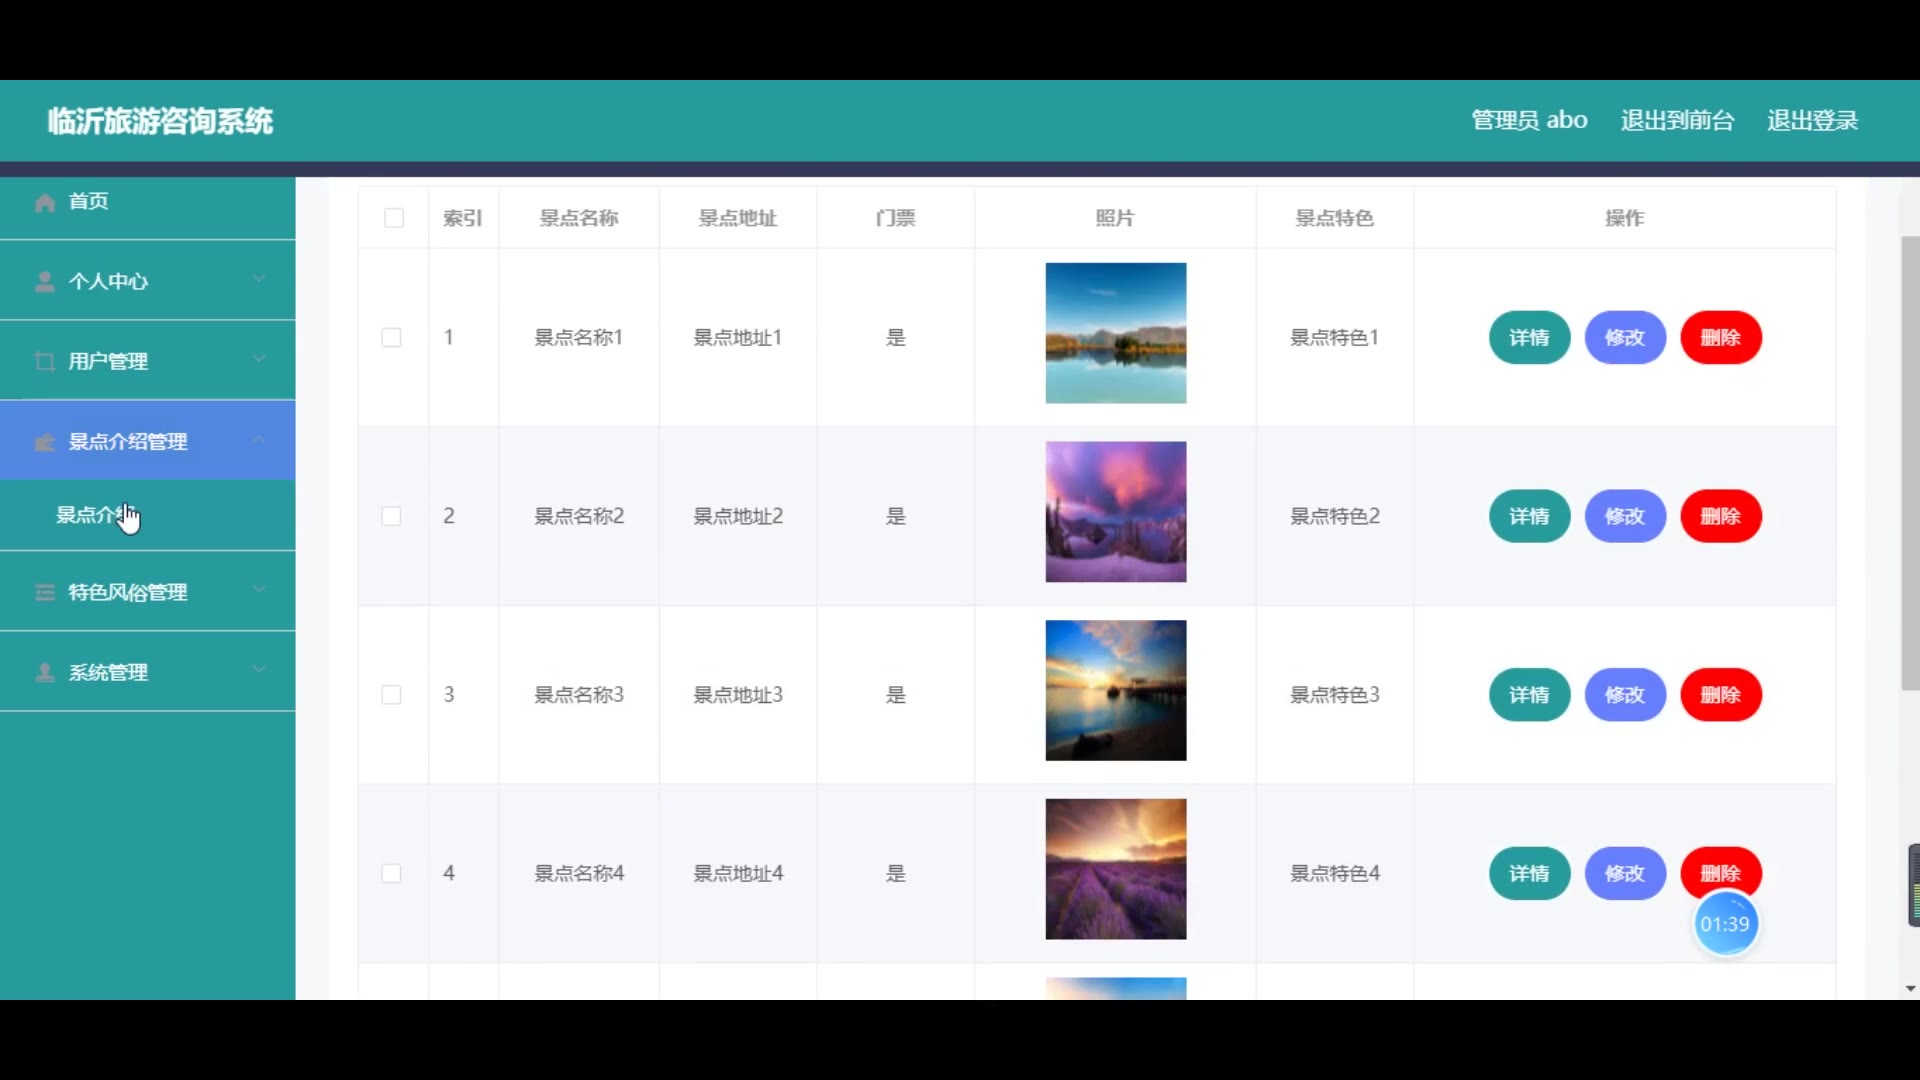Viewport: 1920px width, 1080px height.
Task: Click cell 景点特色4
Action: (x=1335, y=873)
